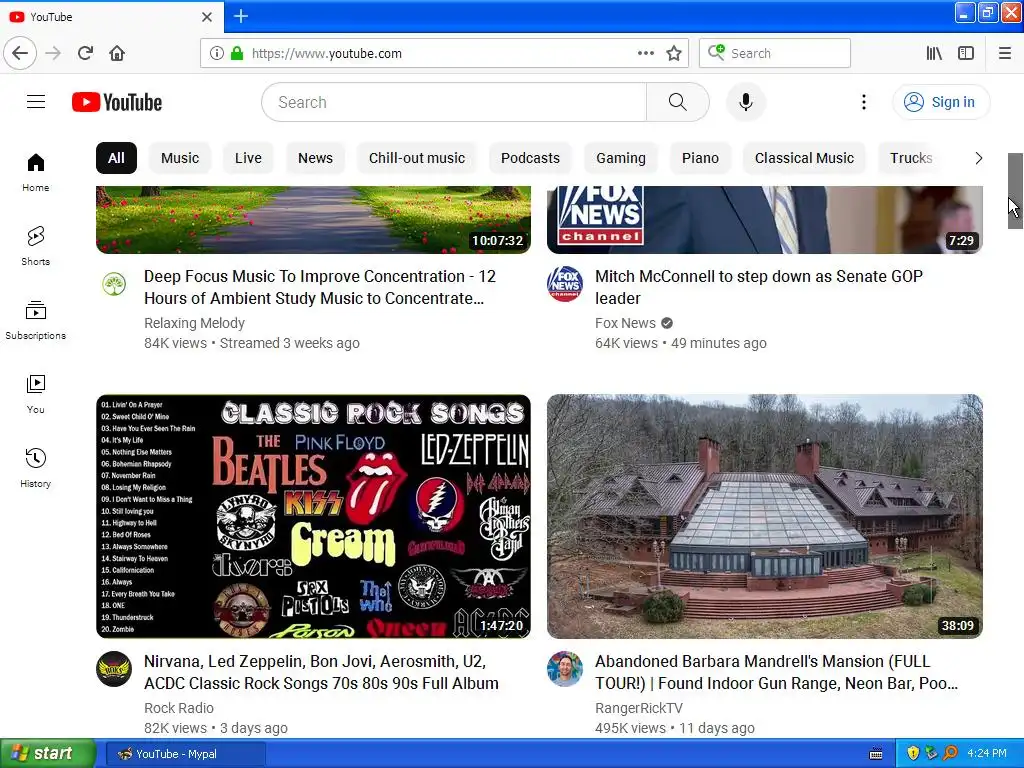Image resolution: width=1024 pixels, height=768 pixels.
Task: Open Fox News channel avatar
Action: 565,284
